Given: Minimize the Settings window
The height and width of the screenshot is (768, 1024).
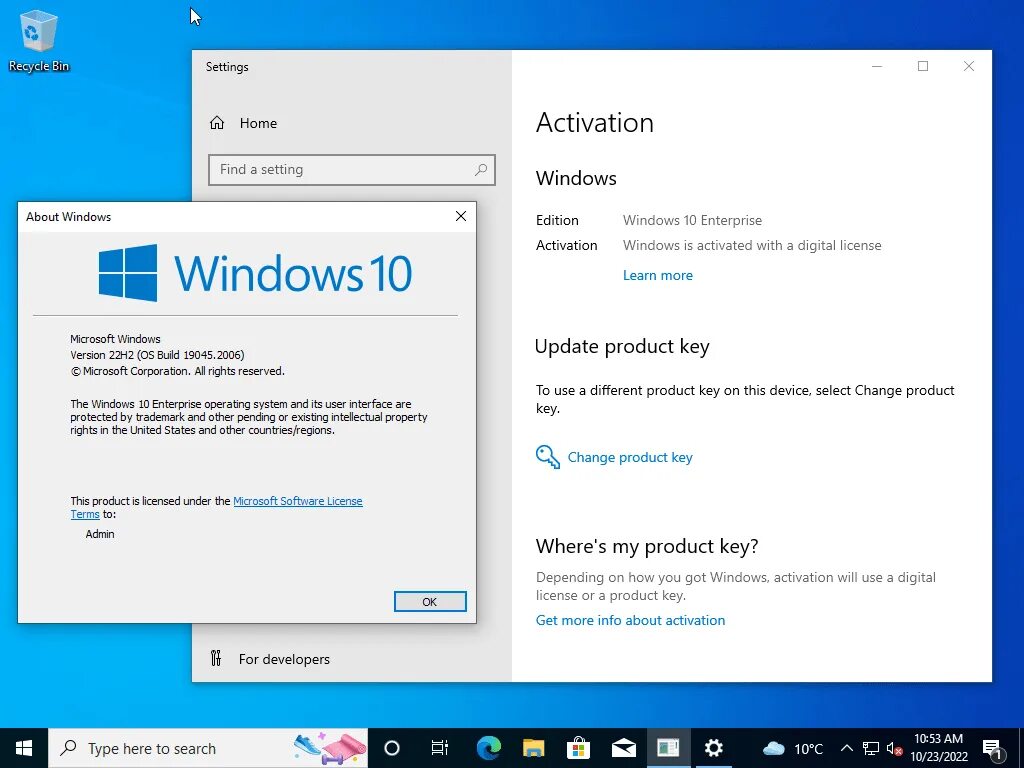Looking at the screenshot, I should click(877, 66).
